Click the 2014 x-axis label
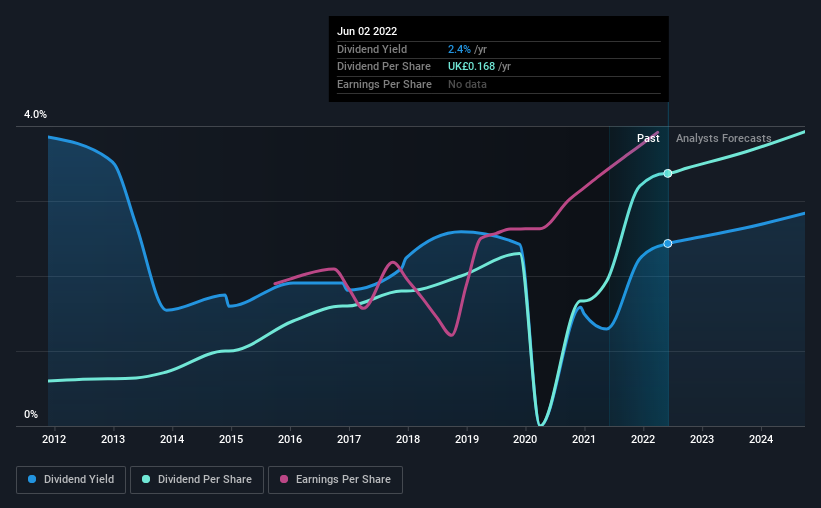This screenshot has height=508, width=821. (x=172, y=439)
